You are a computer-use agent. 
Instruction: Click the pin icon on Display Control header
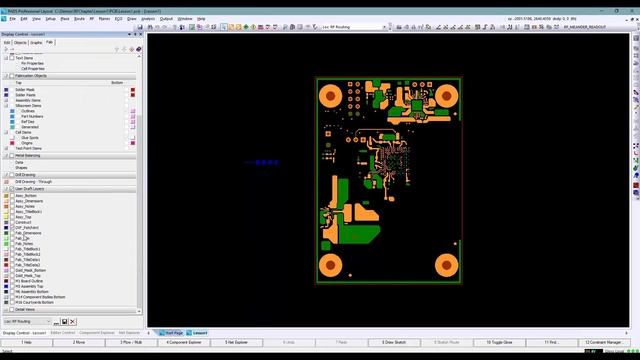[x=135, y=34]
